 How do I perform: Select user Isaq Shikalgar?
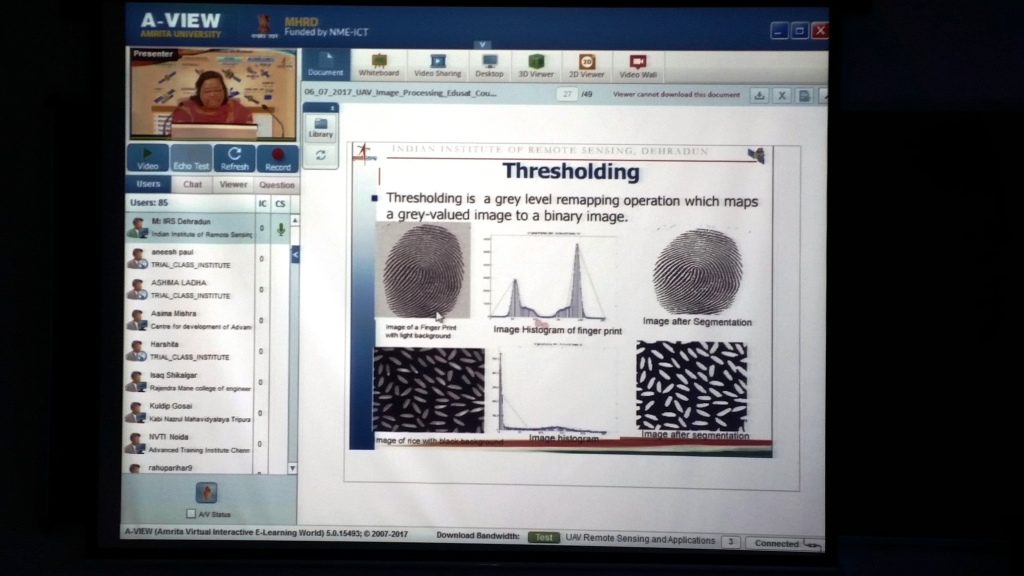point(190,381)
